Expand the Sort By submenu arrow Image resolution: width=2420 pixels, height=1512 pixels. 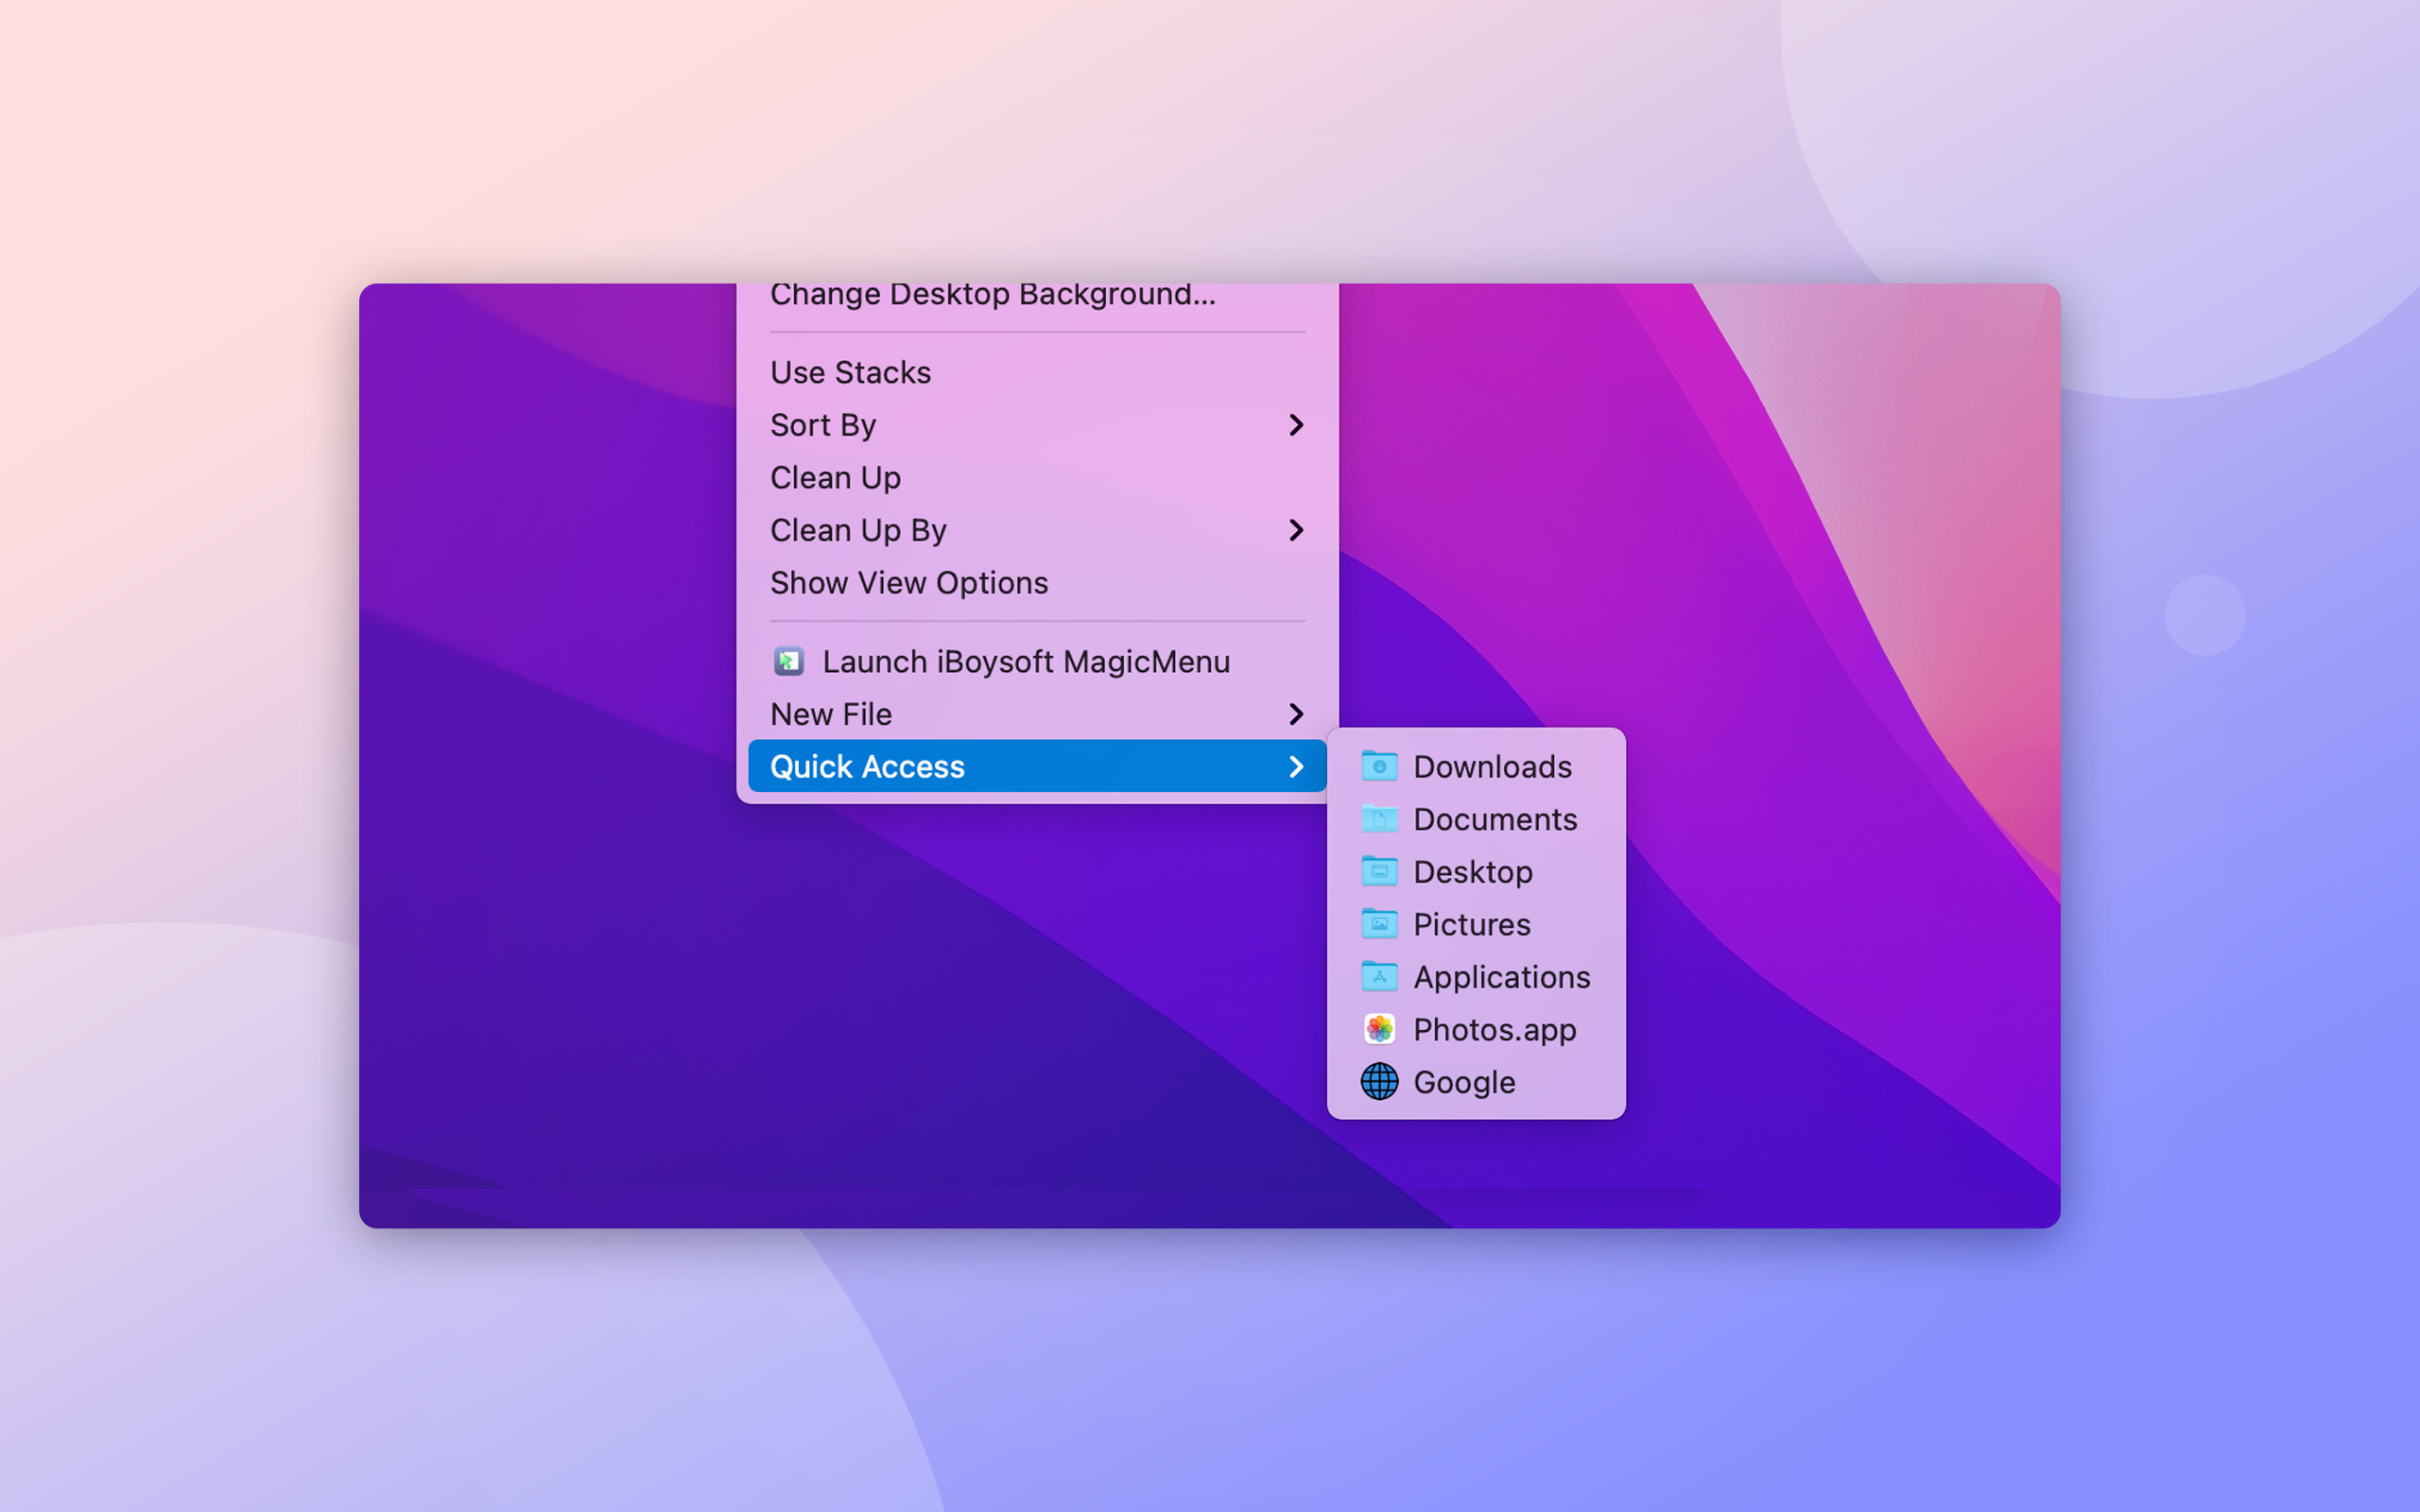(1296, 425)
